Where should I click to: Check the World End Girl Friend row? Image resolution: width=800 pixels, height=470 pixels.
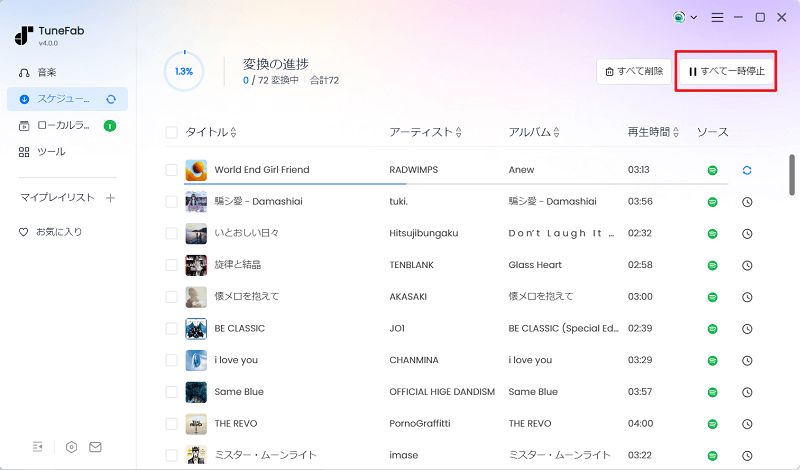tap(171, 170)
